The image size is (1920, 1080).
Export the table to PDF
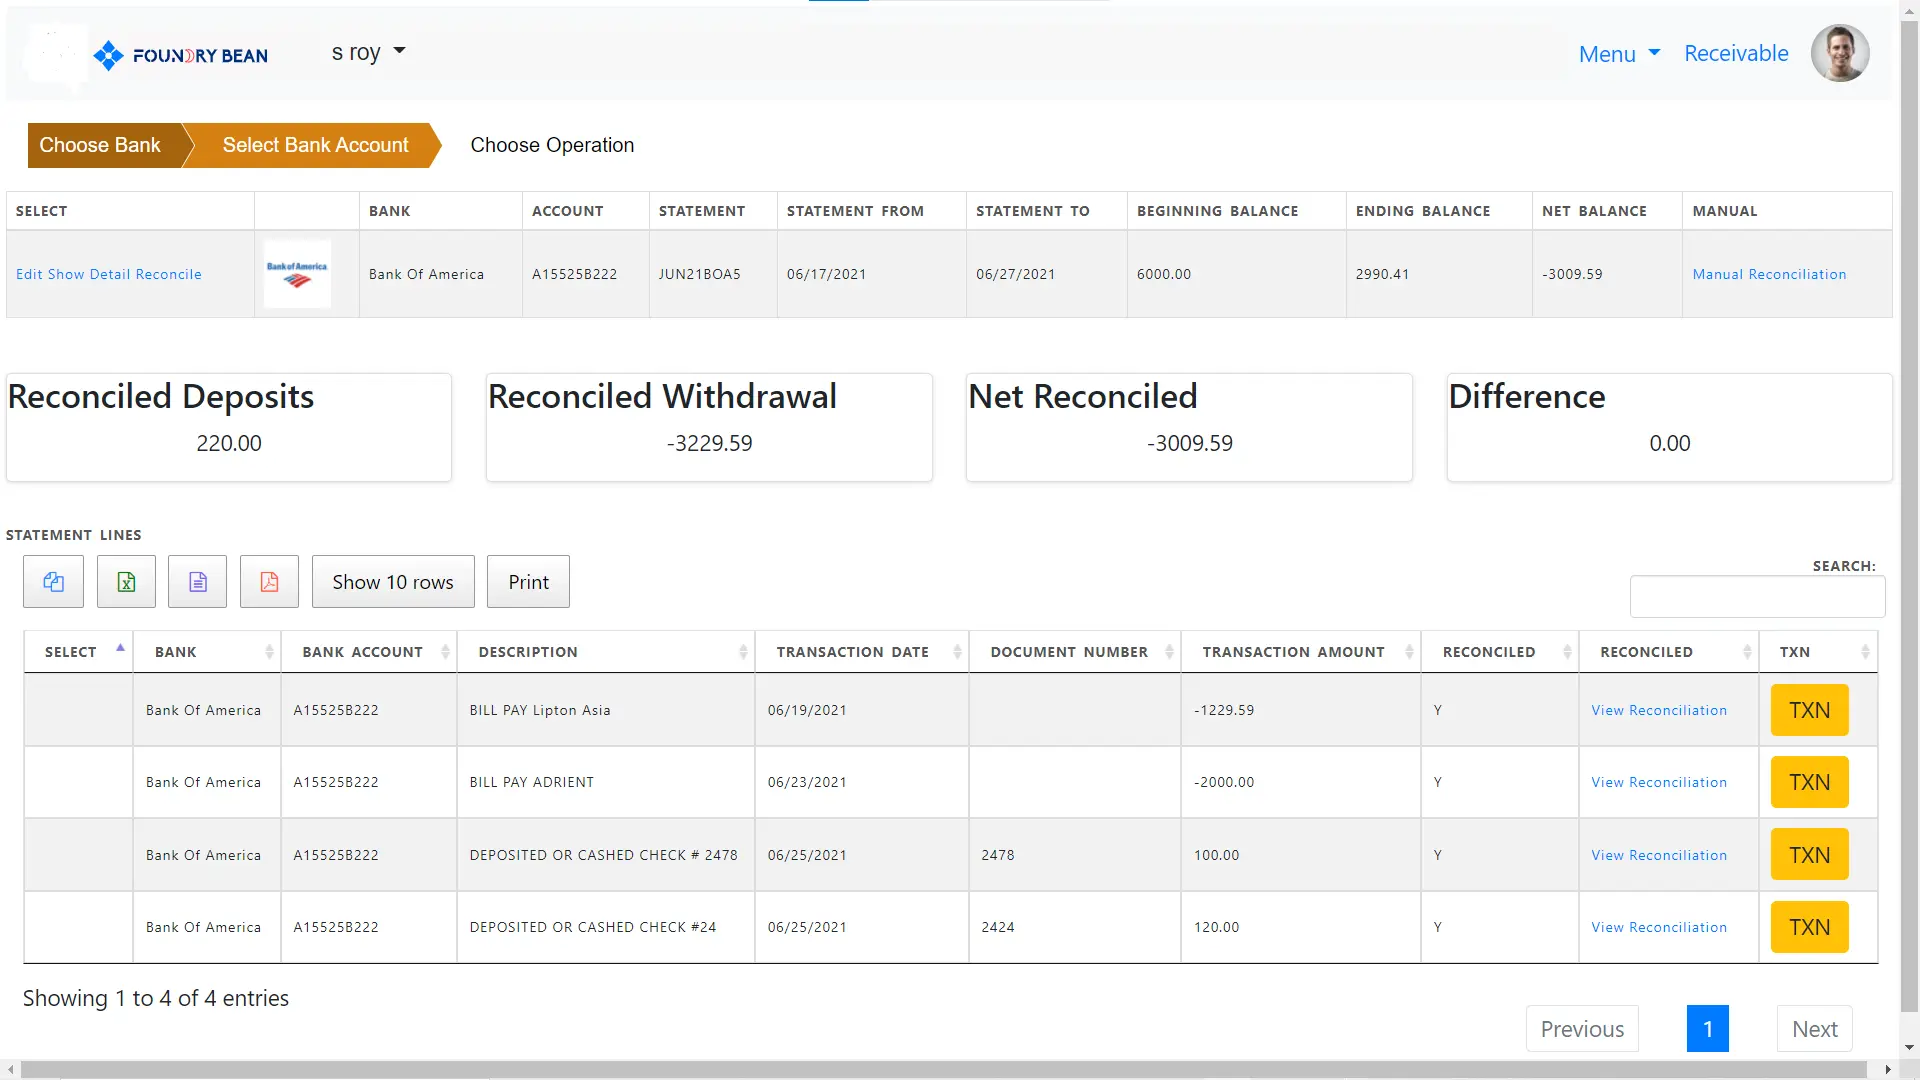coord(268,581)
